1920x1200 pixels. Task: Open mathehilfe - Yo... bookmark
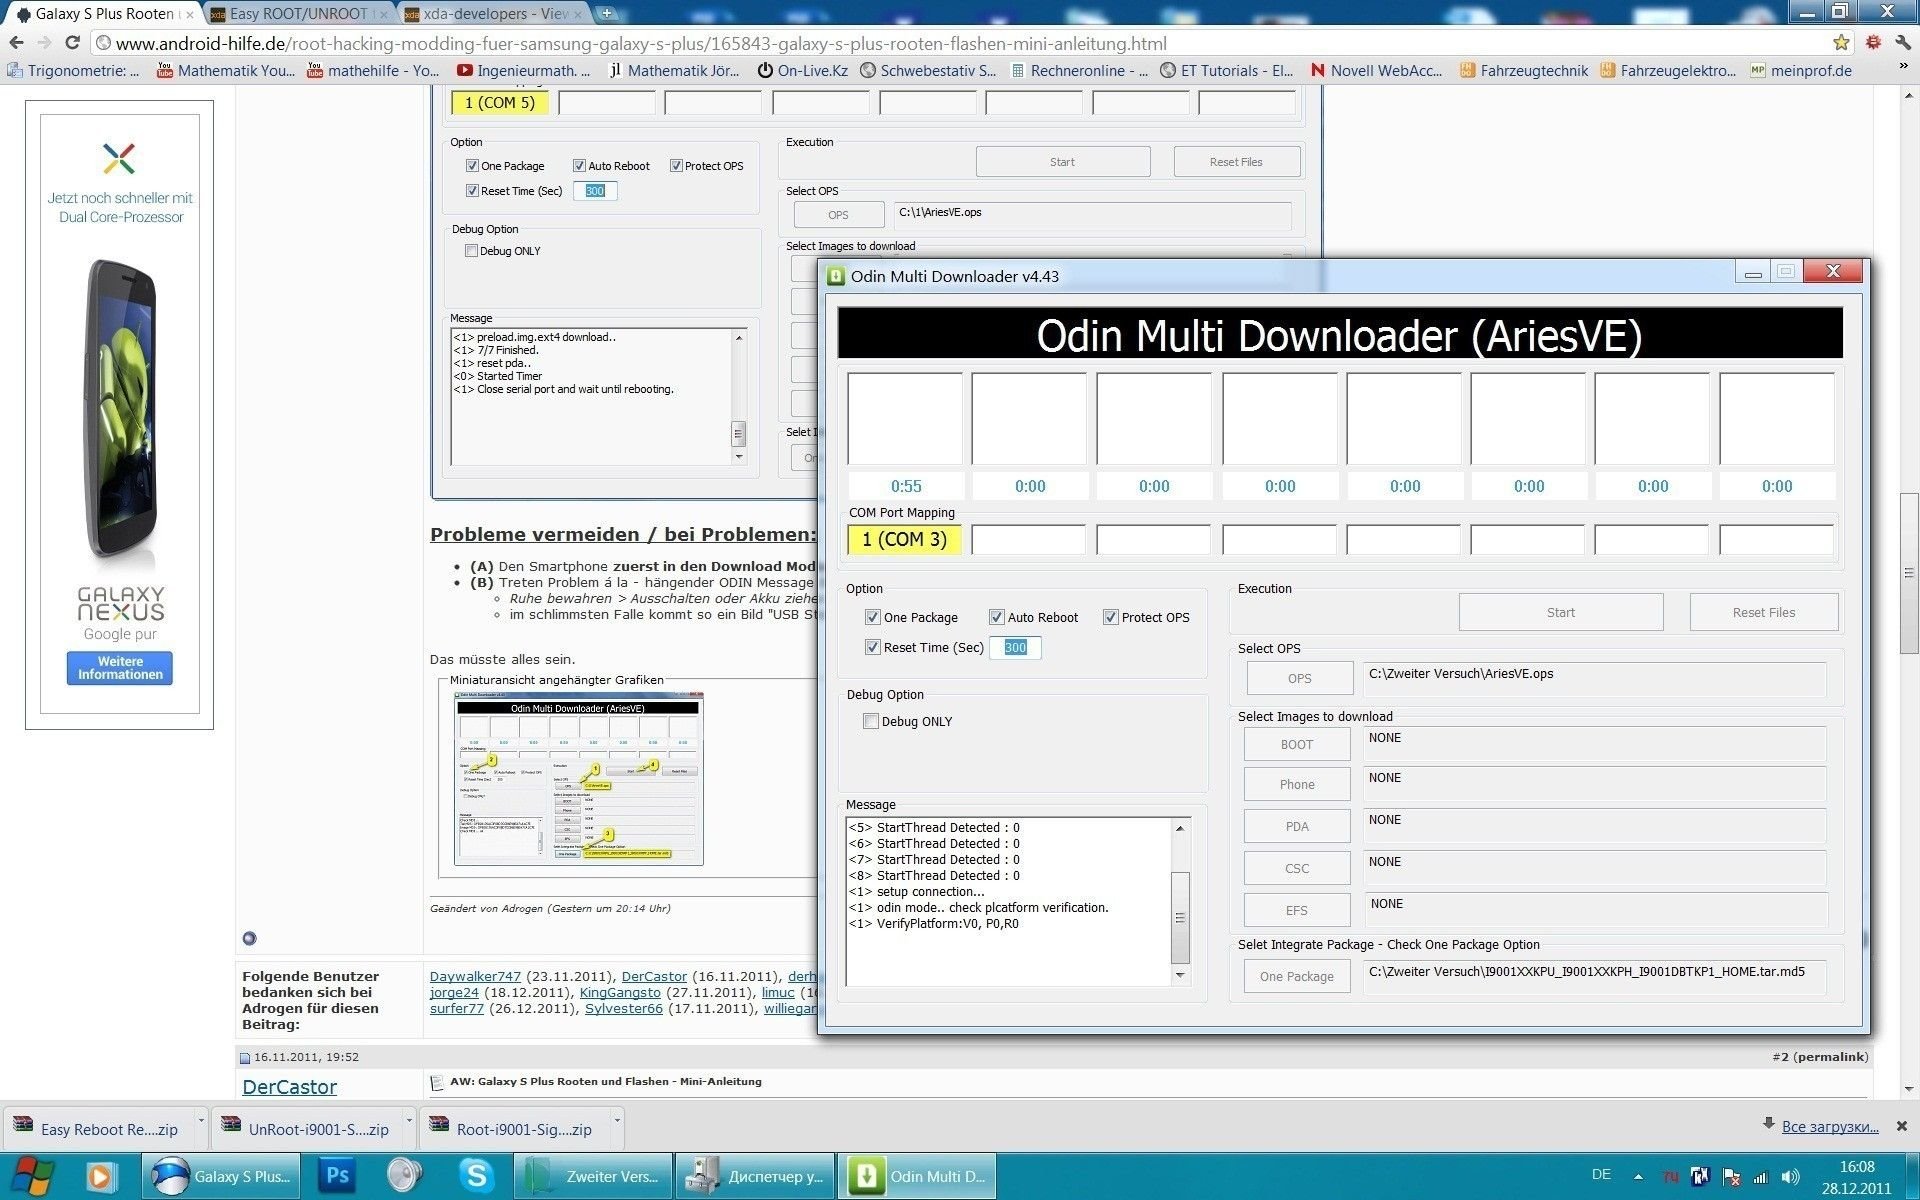tap(373, 70)
